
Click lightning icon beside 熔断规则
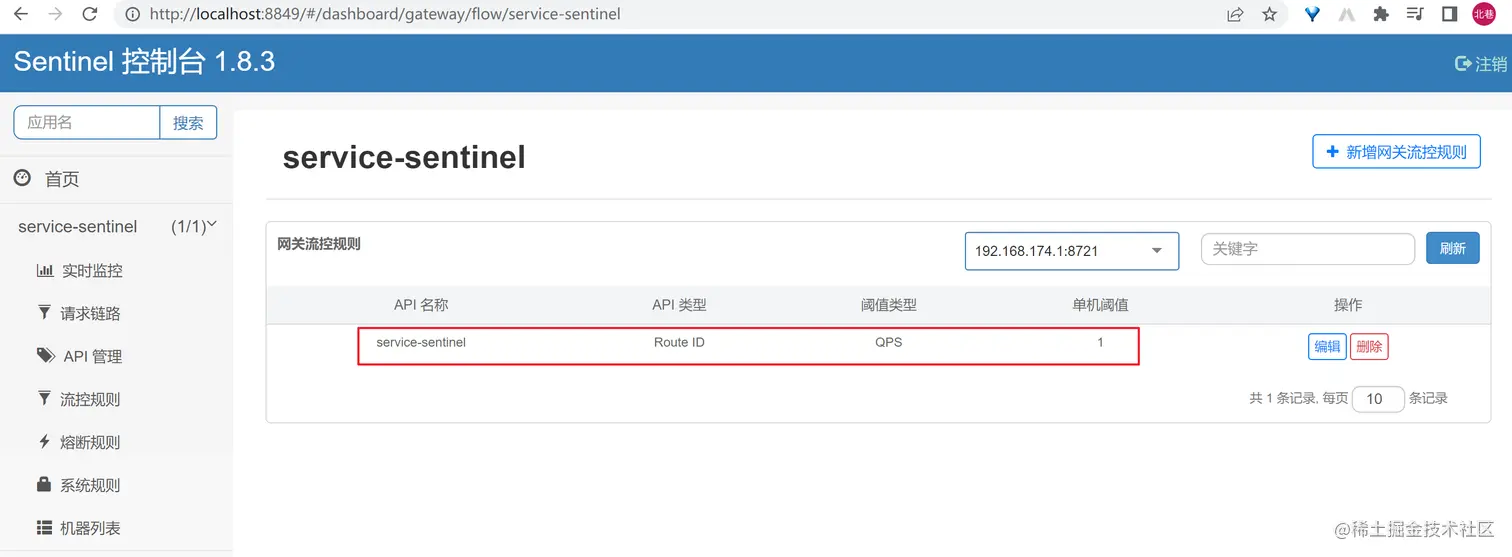coord(44,441)
